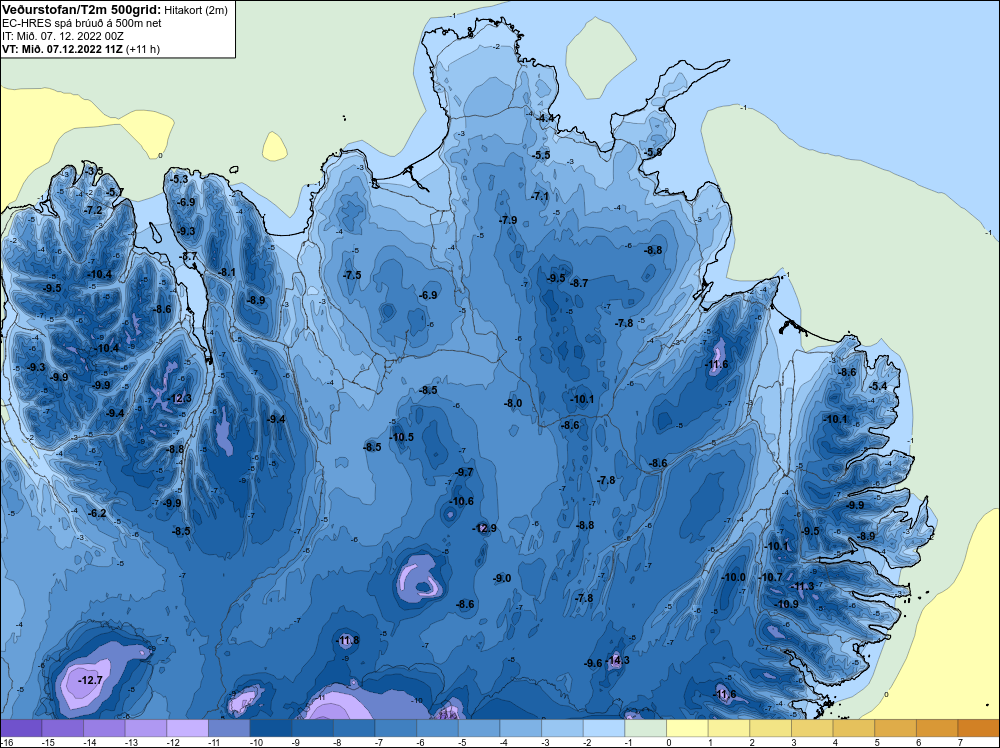1000x748 pixels.
Task: Click the -4.4 temperature value
Action: (x=545, y=119)
